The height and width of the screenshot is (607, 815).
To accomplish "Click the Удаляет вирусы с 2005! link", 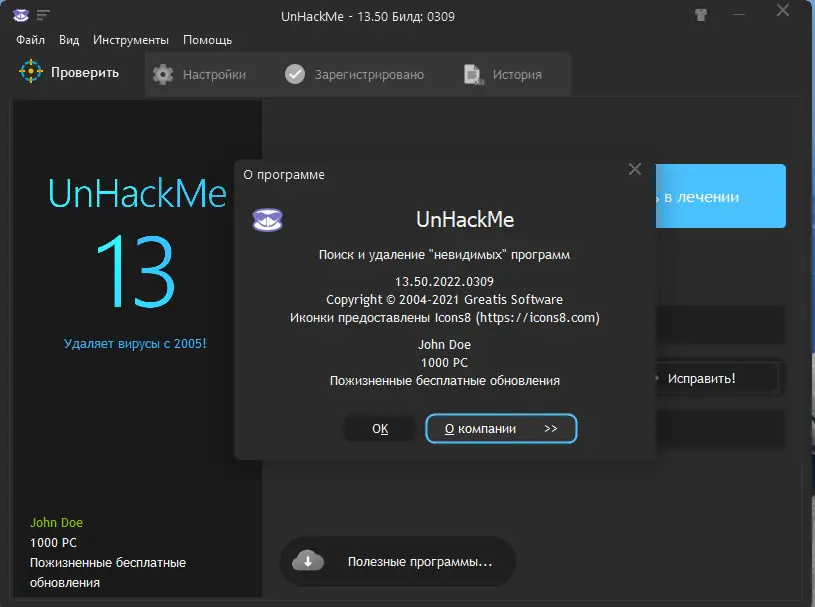I will click(135, 344).
